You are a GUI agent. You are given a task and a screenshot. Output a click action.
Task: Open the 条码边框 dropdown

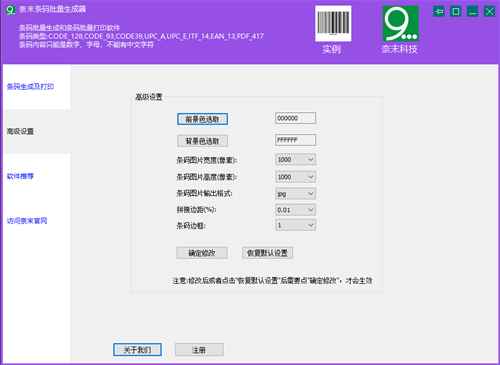(x=295, y=225)
